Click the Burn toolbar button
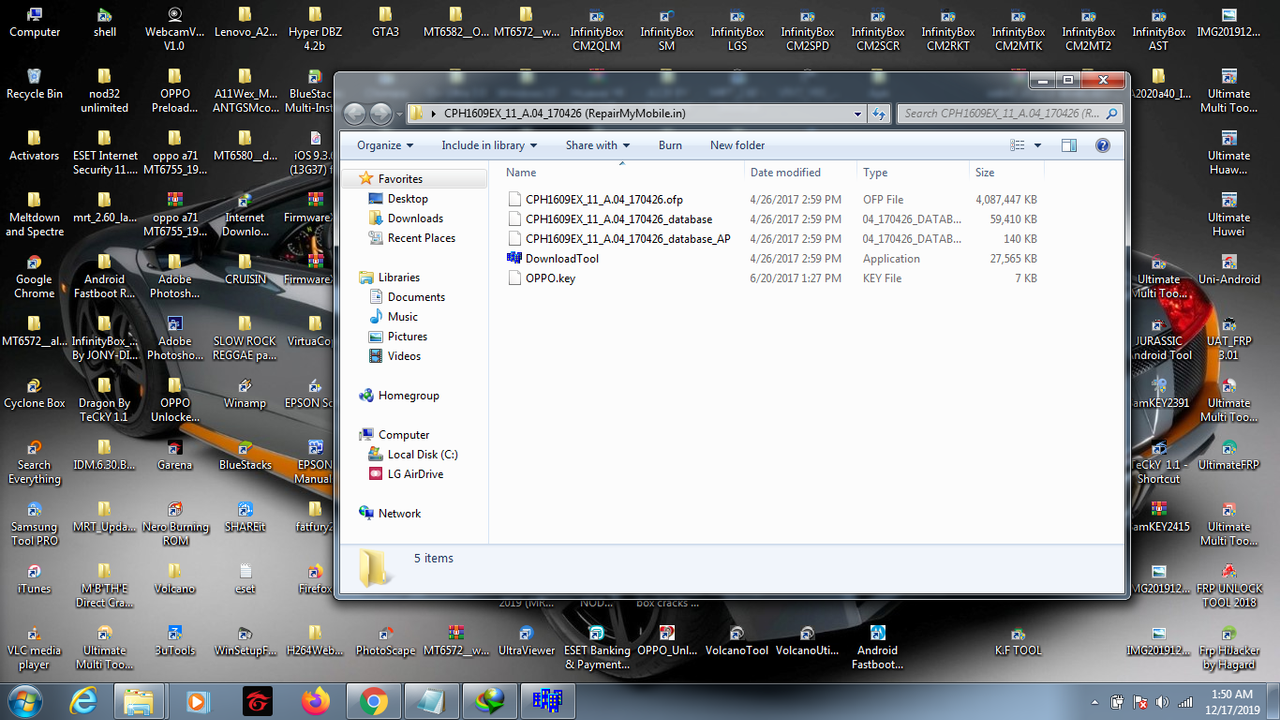Image resolution: width=1280 pixels, height=720 pixels. click(670, 145)
